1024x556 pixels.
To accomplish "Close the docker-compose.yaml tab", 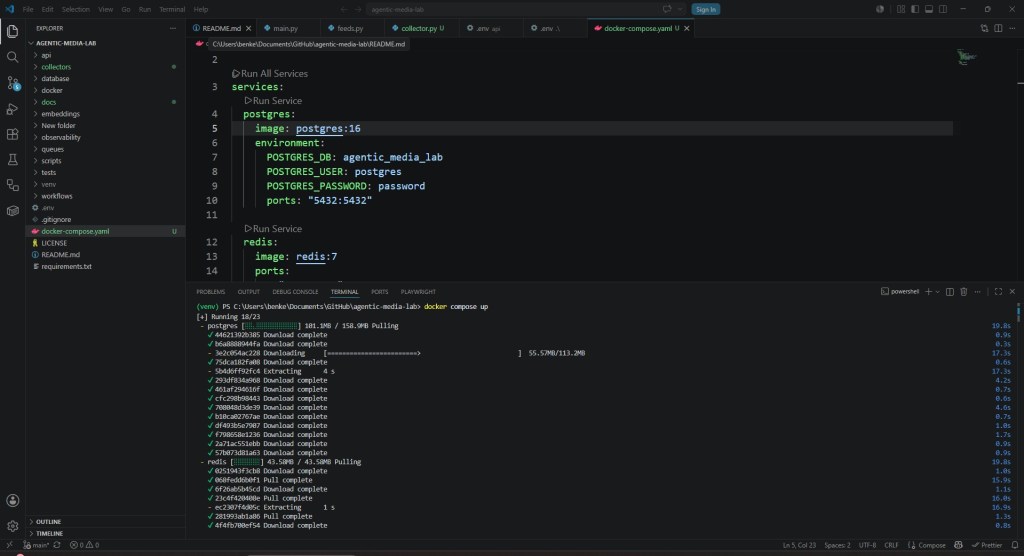I will click(686, 28).
